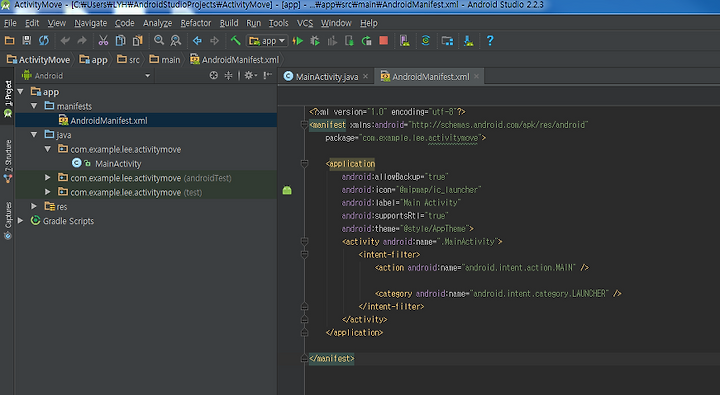
Task: Open the app run configuration dropdown
Action: 267,41
